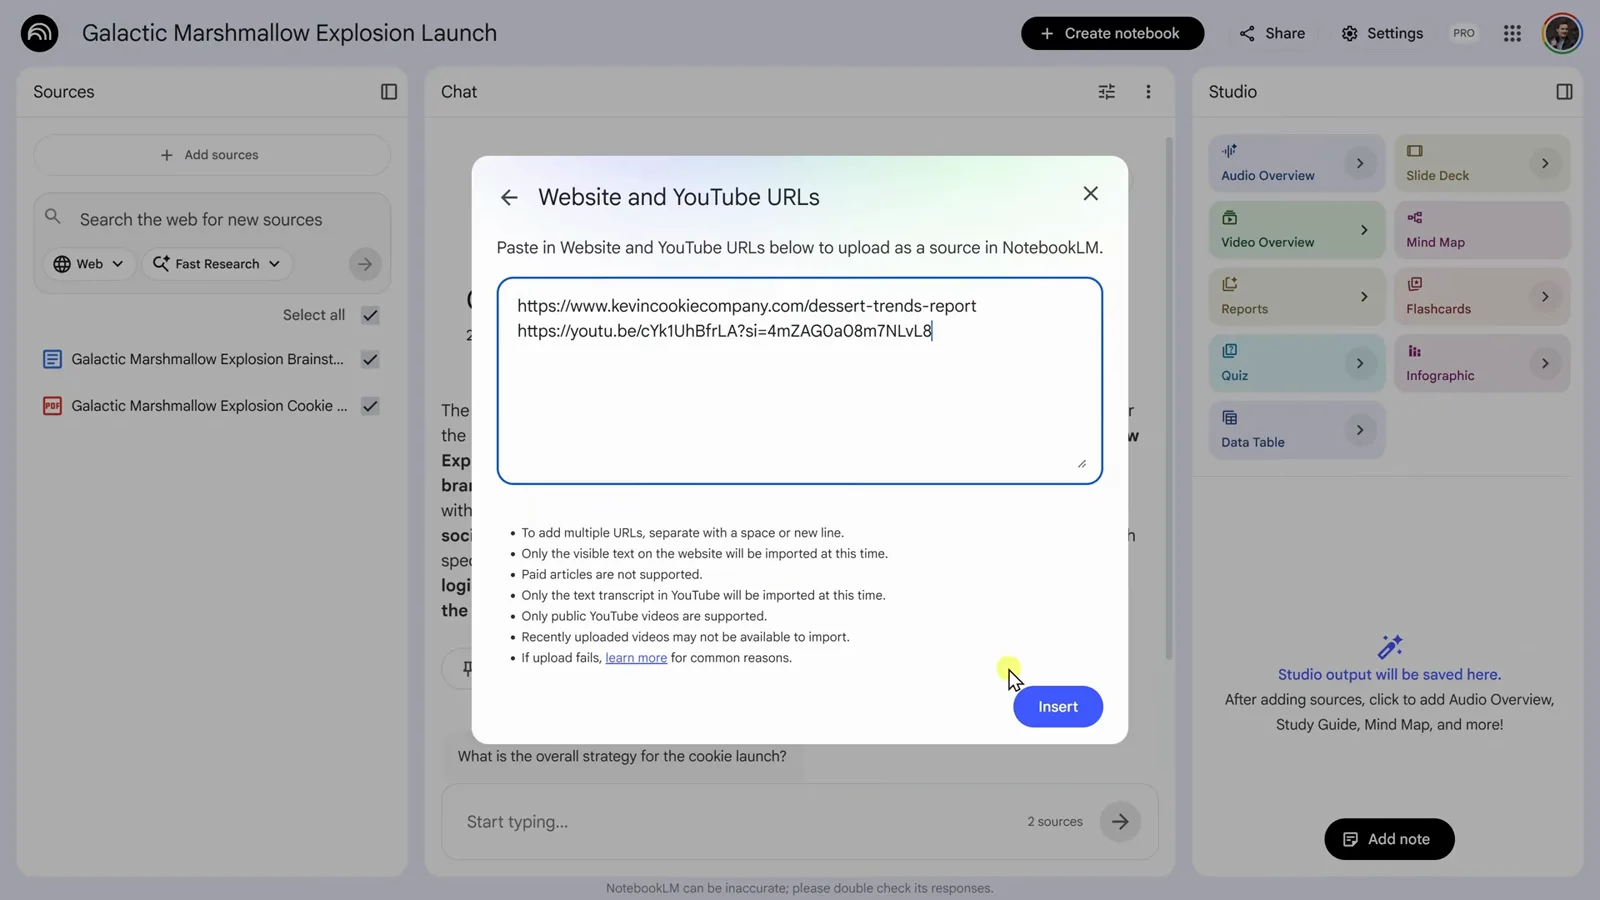Open chat three-dot options menu

pos(1148,92)
